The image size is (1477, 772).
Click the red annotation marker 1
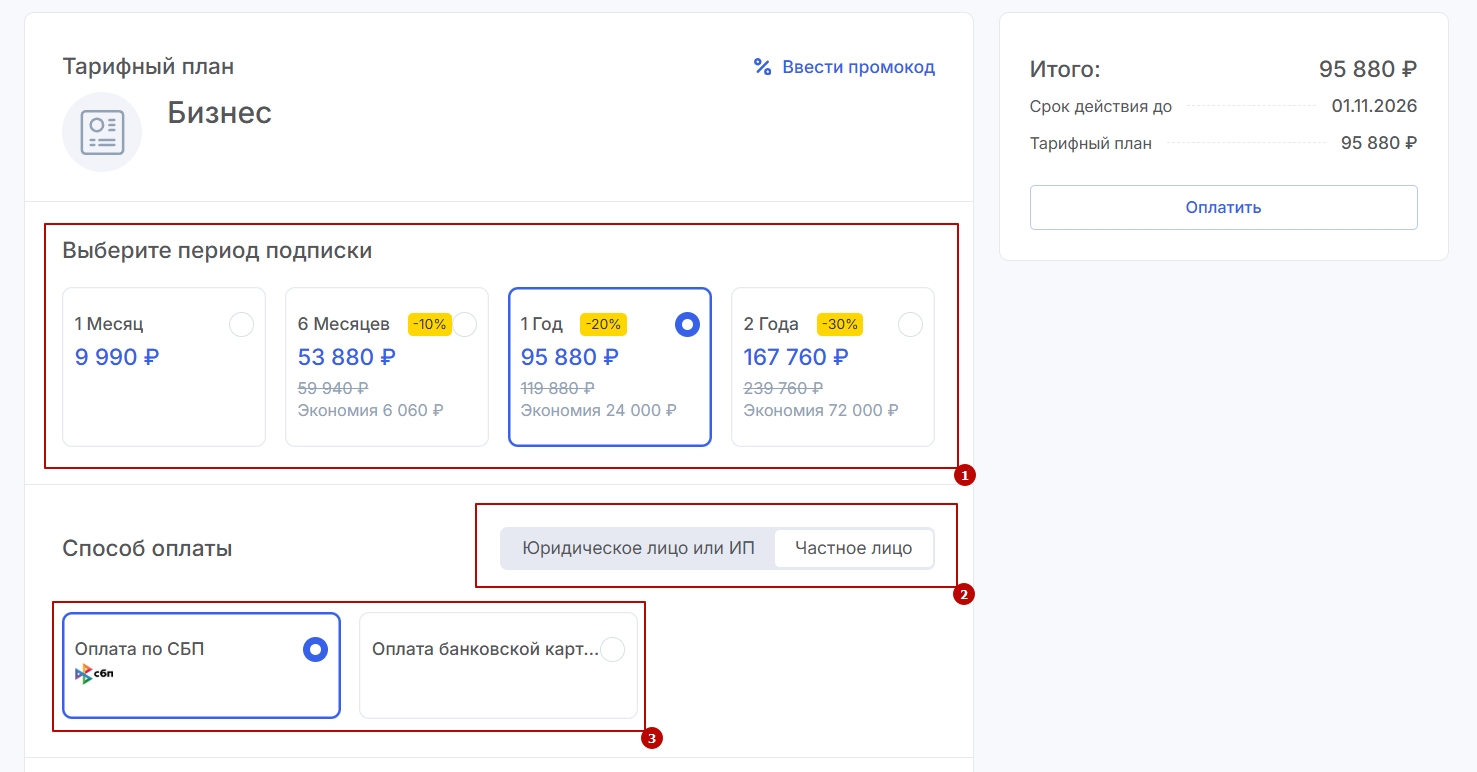pyautogui.click(x=965, y=476)
